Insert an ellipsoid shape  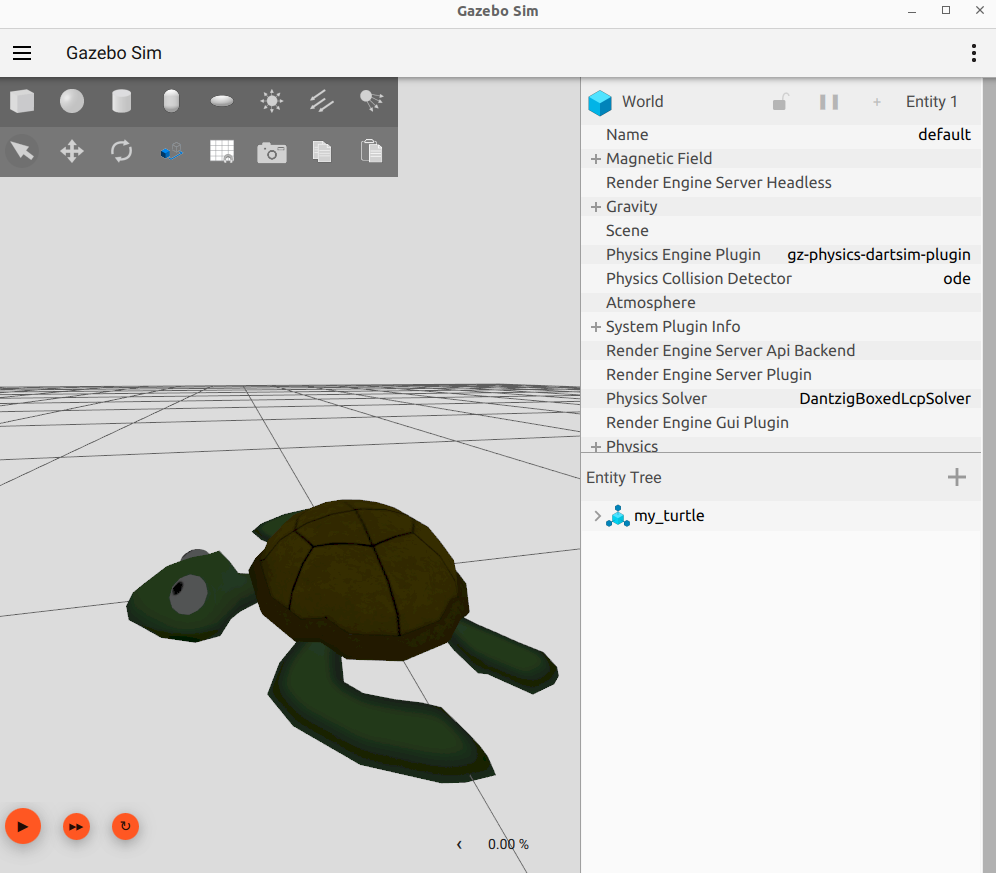coord(222,101)
